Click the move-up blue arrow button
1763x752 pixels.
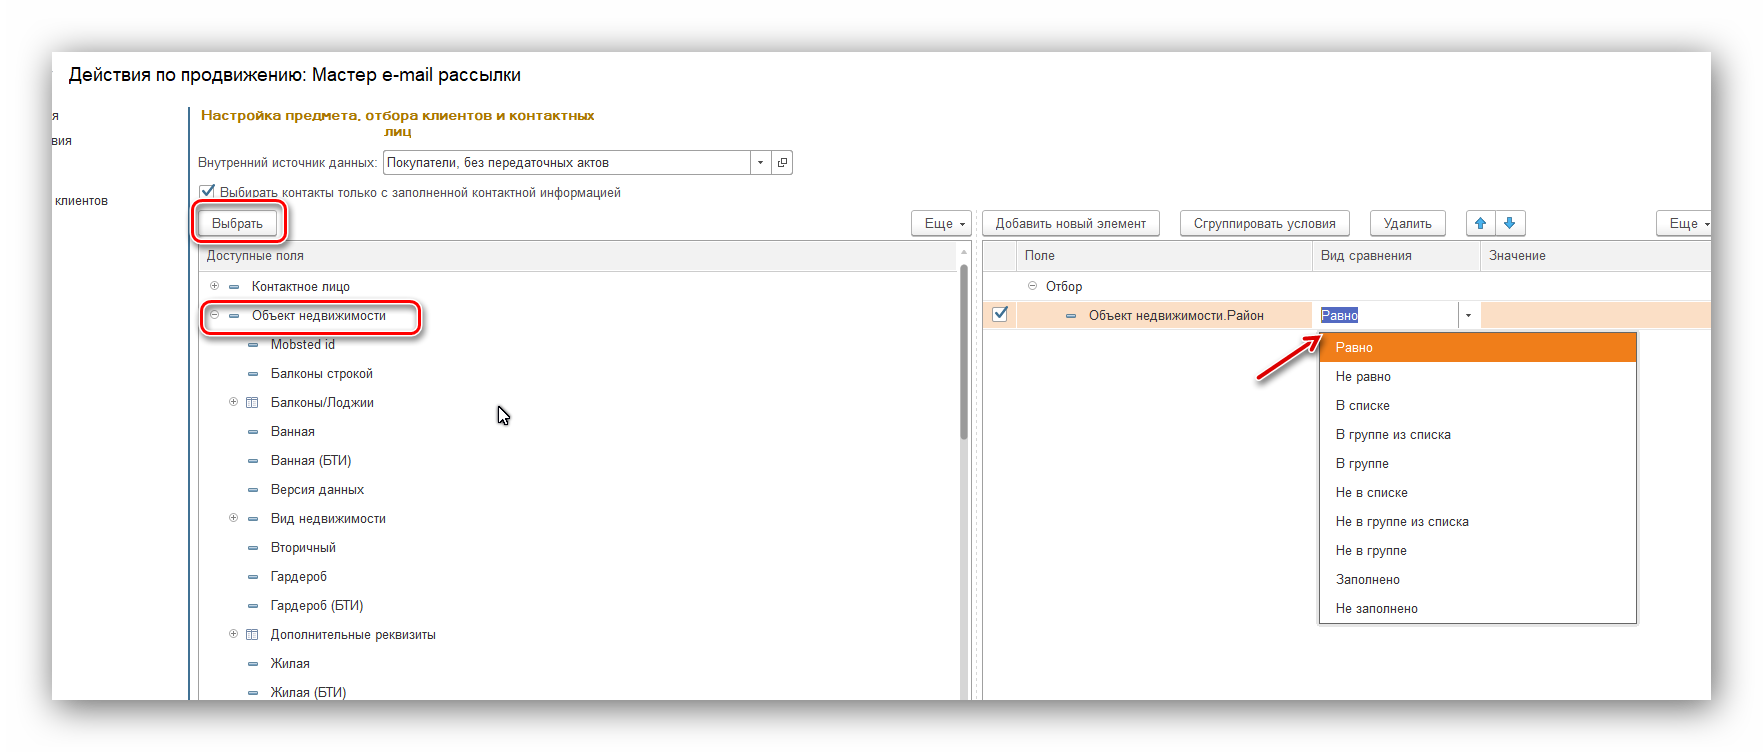tap(1481, 223)
